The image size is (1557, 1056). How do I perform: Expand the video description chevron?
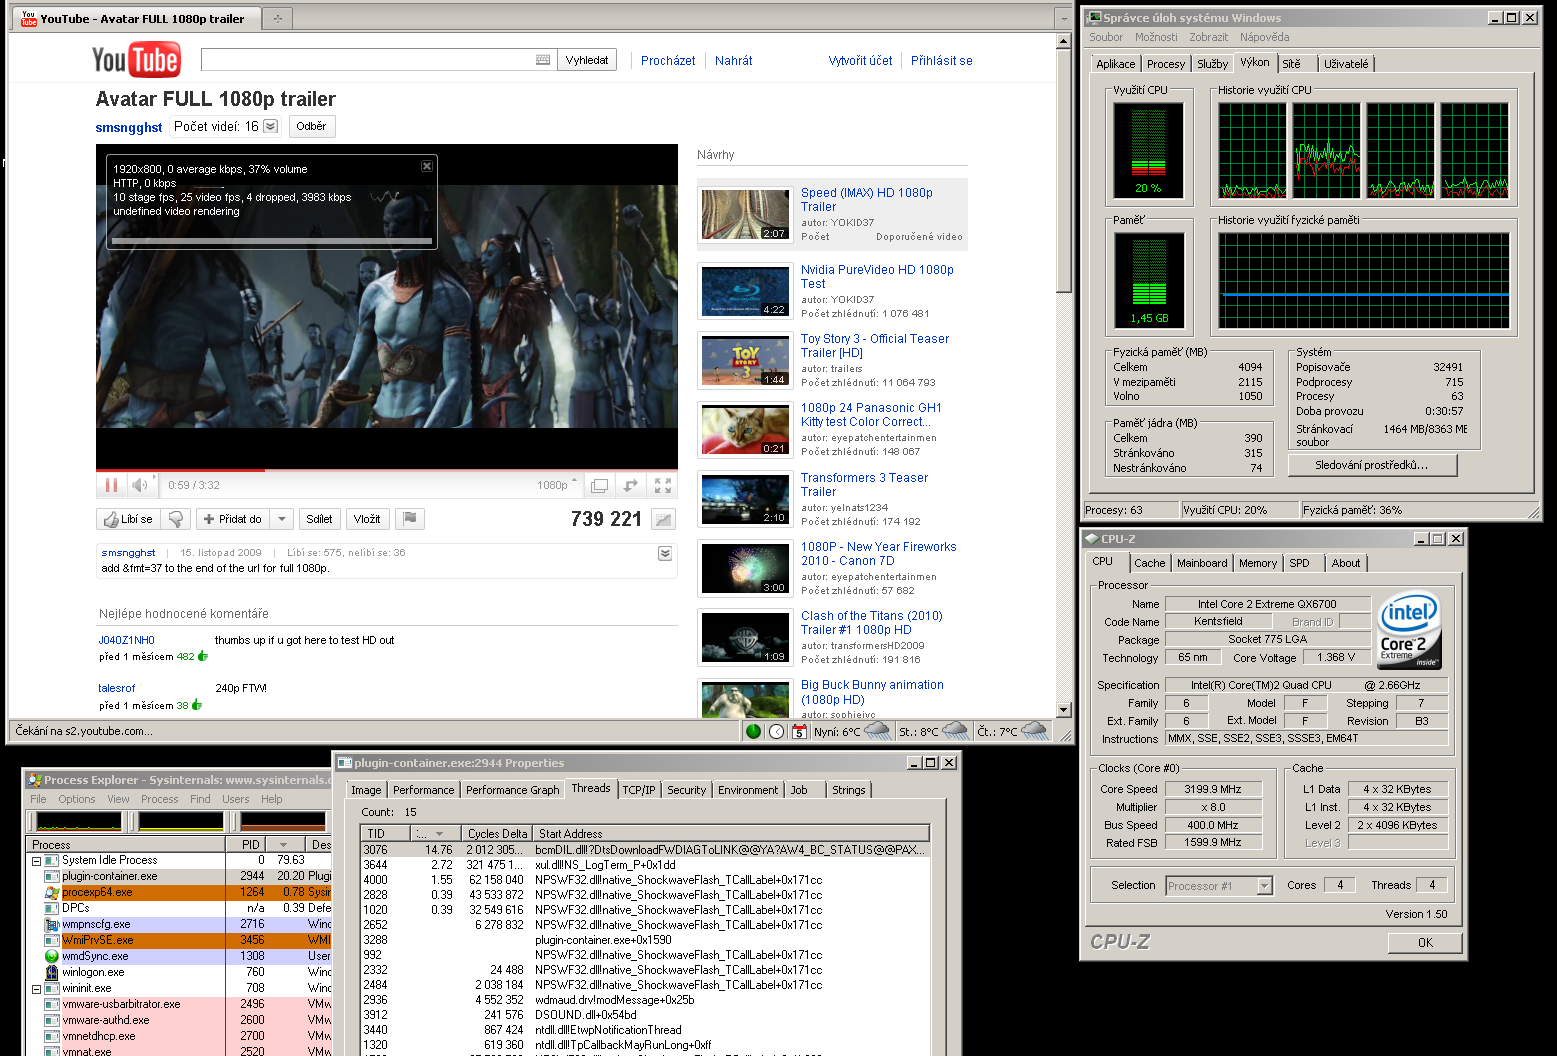coord(665,553)
